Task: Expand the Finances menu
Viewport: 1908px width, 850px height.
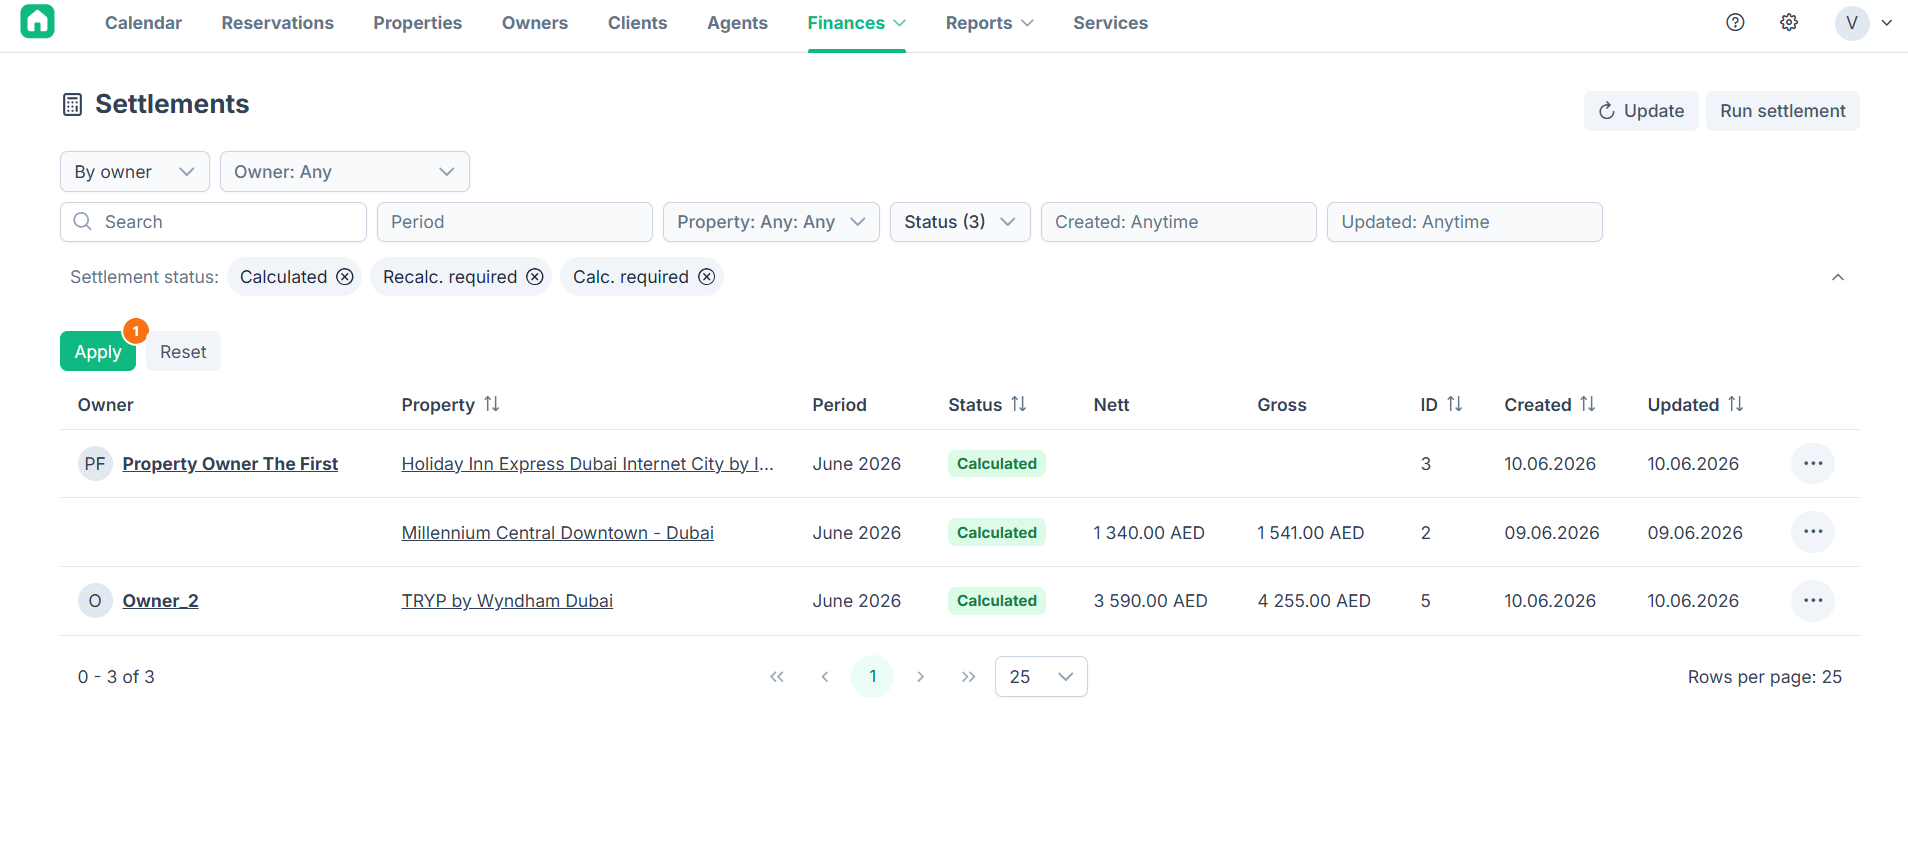Action: tap(857, 23)
